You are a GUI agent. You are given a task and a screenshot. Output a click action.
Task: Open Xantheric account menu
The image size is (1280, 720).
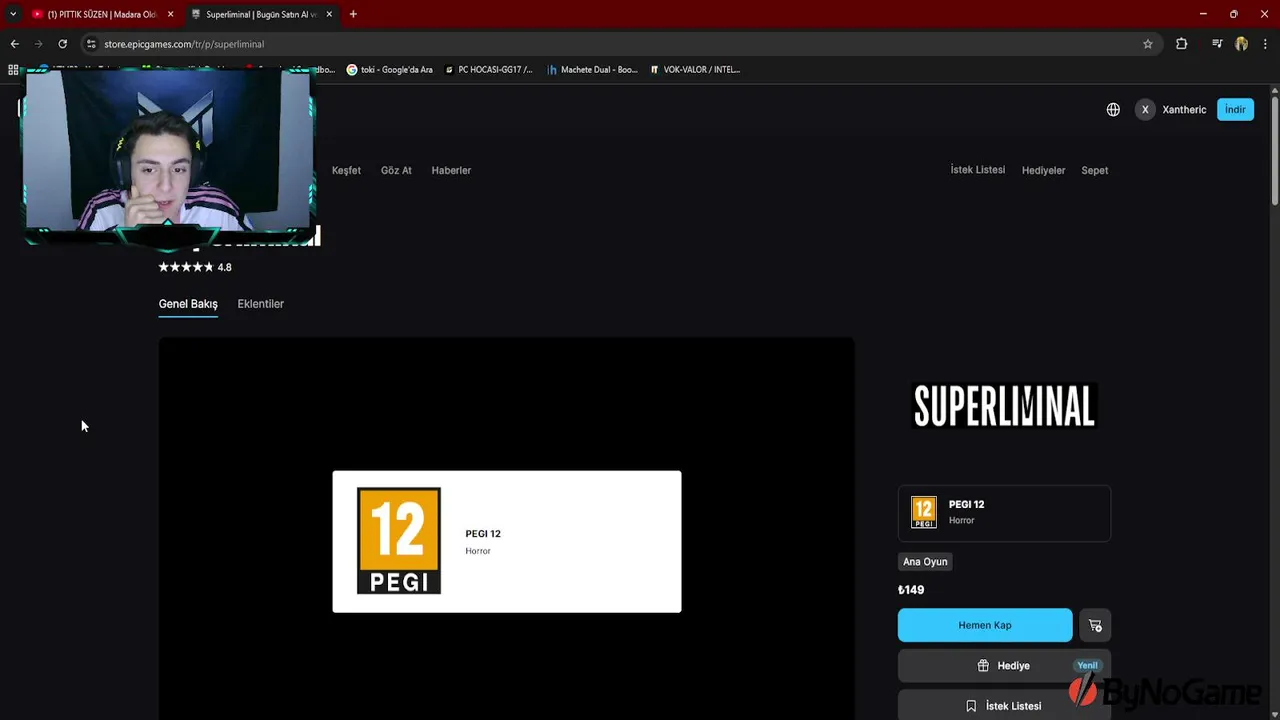point(1171,110)
